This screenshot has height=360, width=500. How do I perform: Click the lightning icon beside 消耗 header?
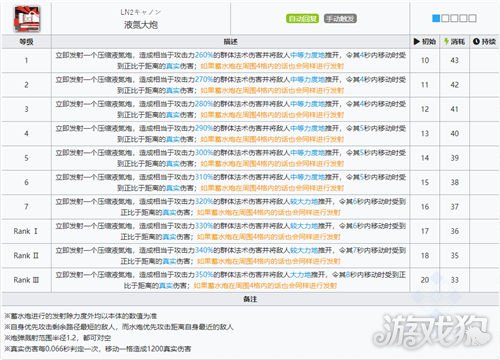446,42
